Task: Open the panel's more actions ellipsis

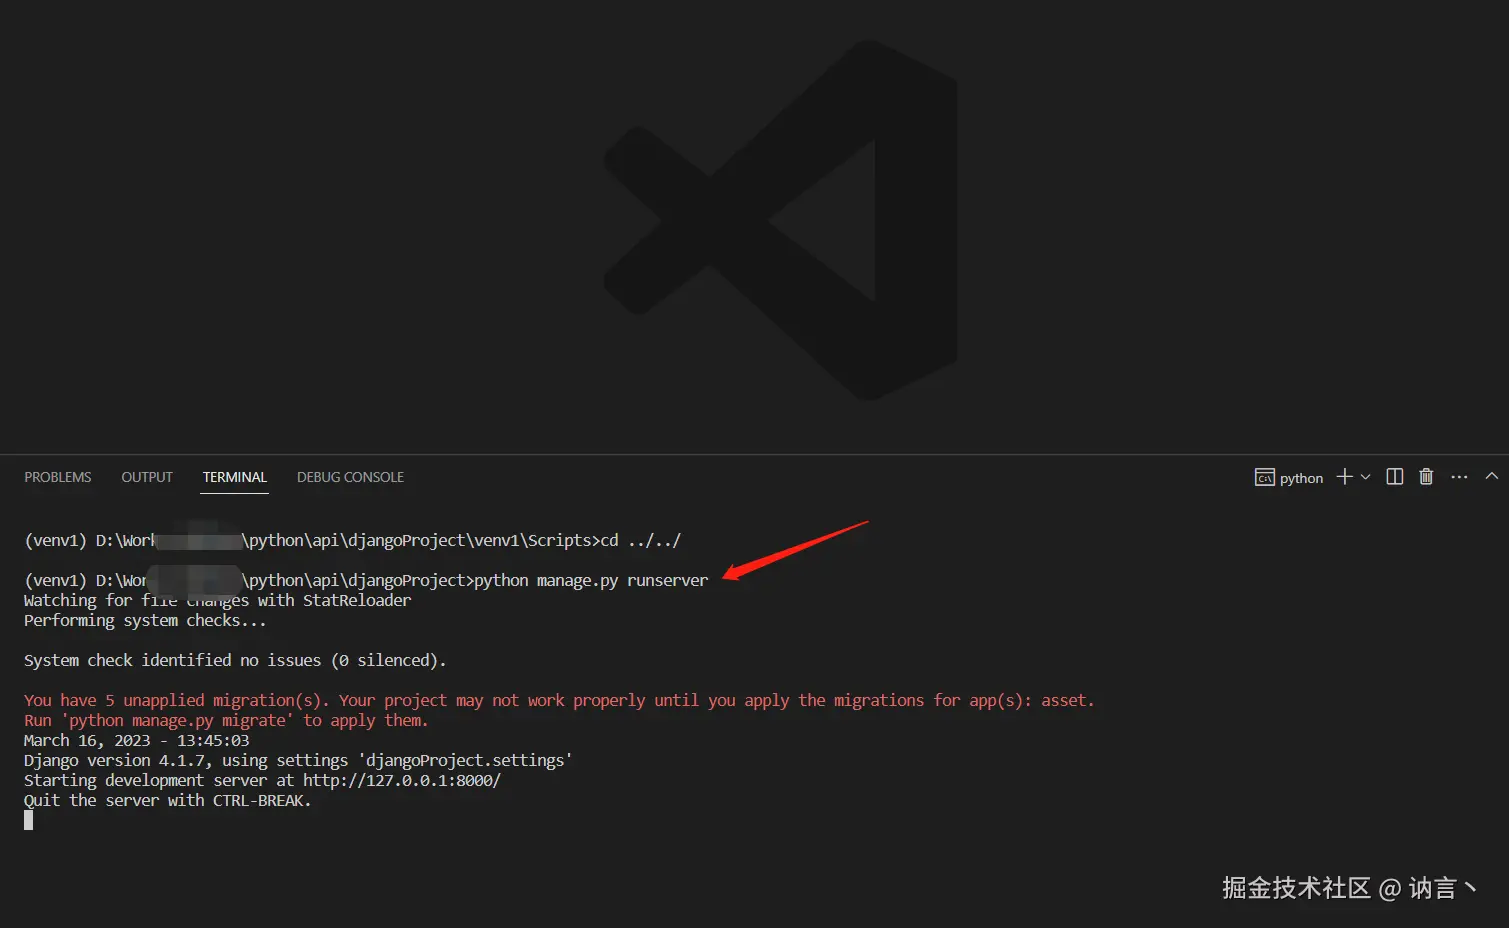Action: (1459, 477)
